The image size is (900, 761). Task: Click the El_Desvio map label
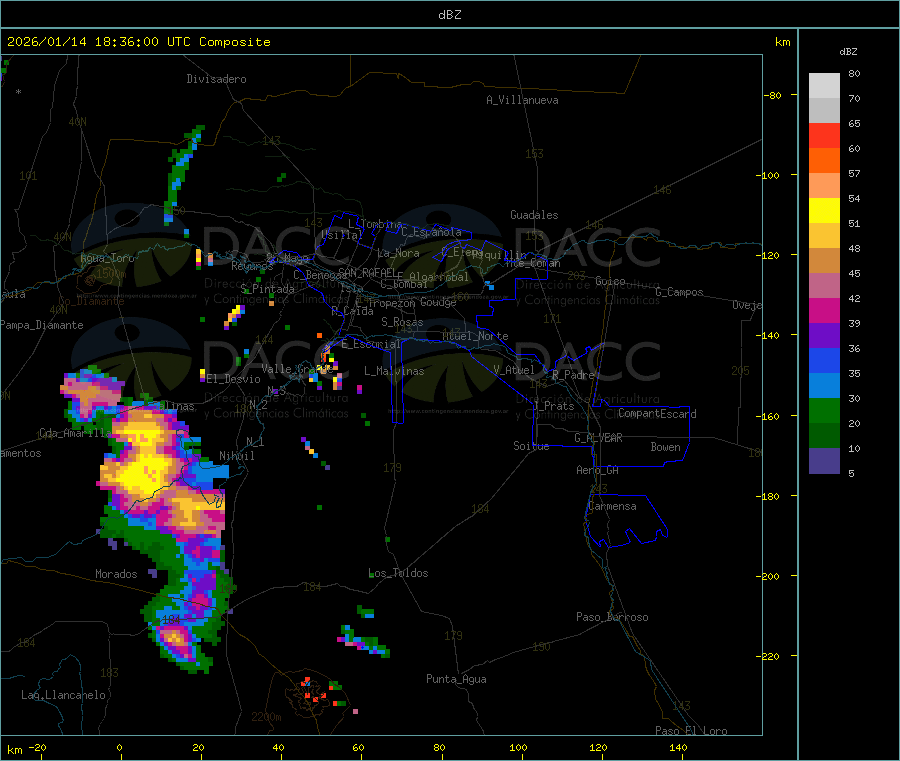tap(234, 379)
